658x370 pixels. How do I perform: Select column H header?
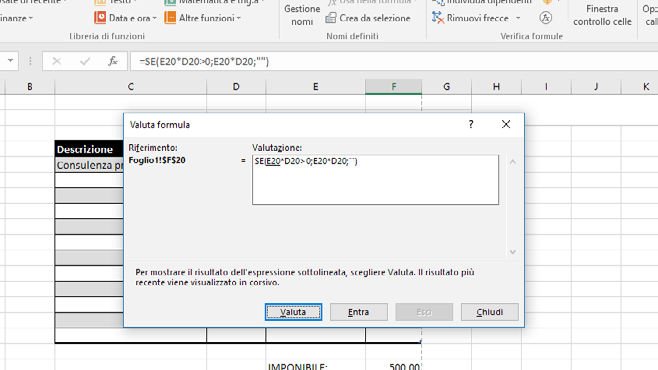[x=496, y=87]
